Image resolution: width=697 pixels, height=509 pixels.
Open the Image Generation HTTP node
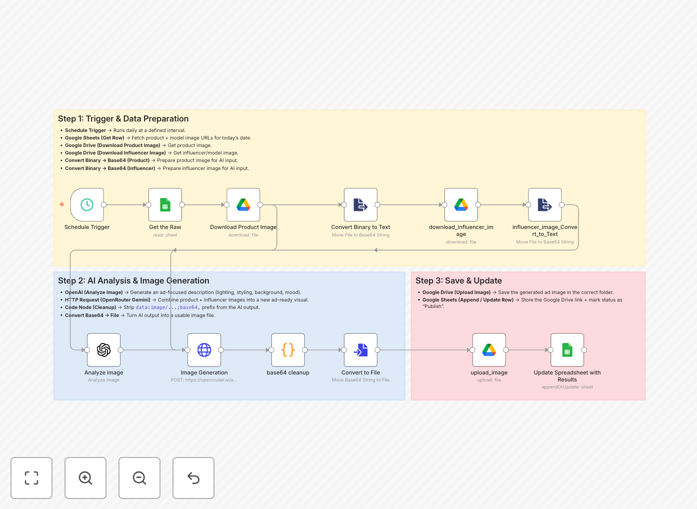click(x=204, y=350)
